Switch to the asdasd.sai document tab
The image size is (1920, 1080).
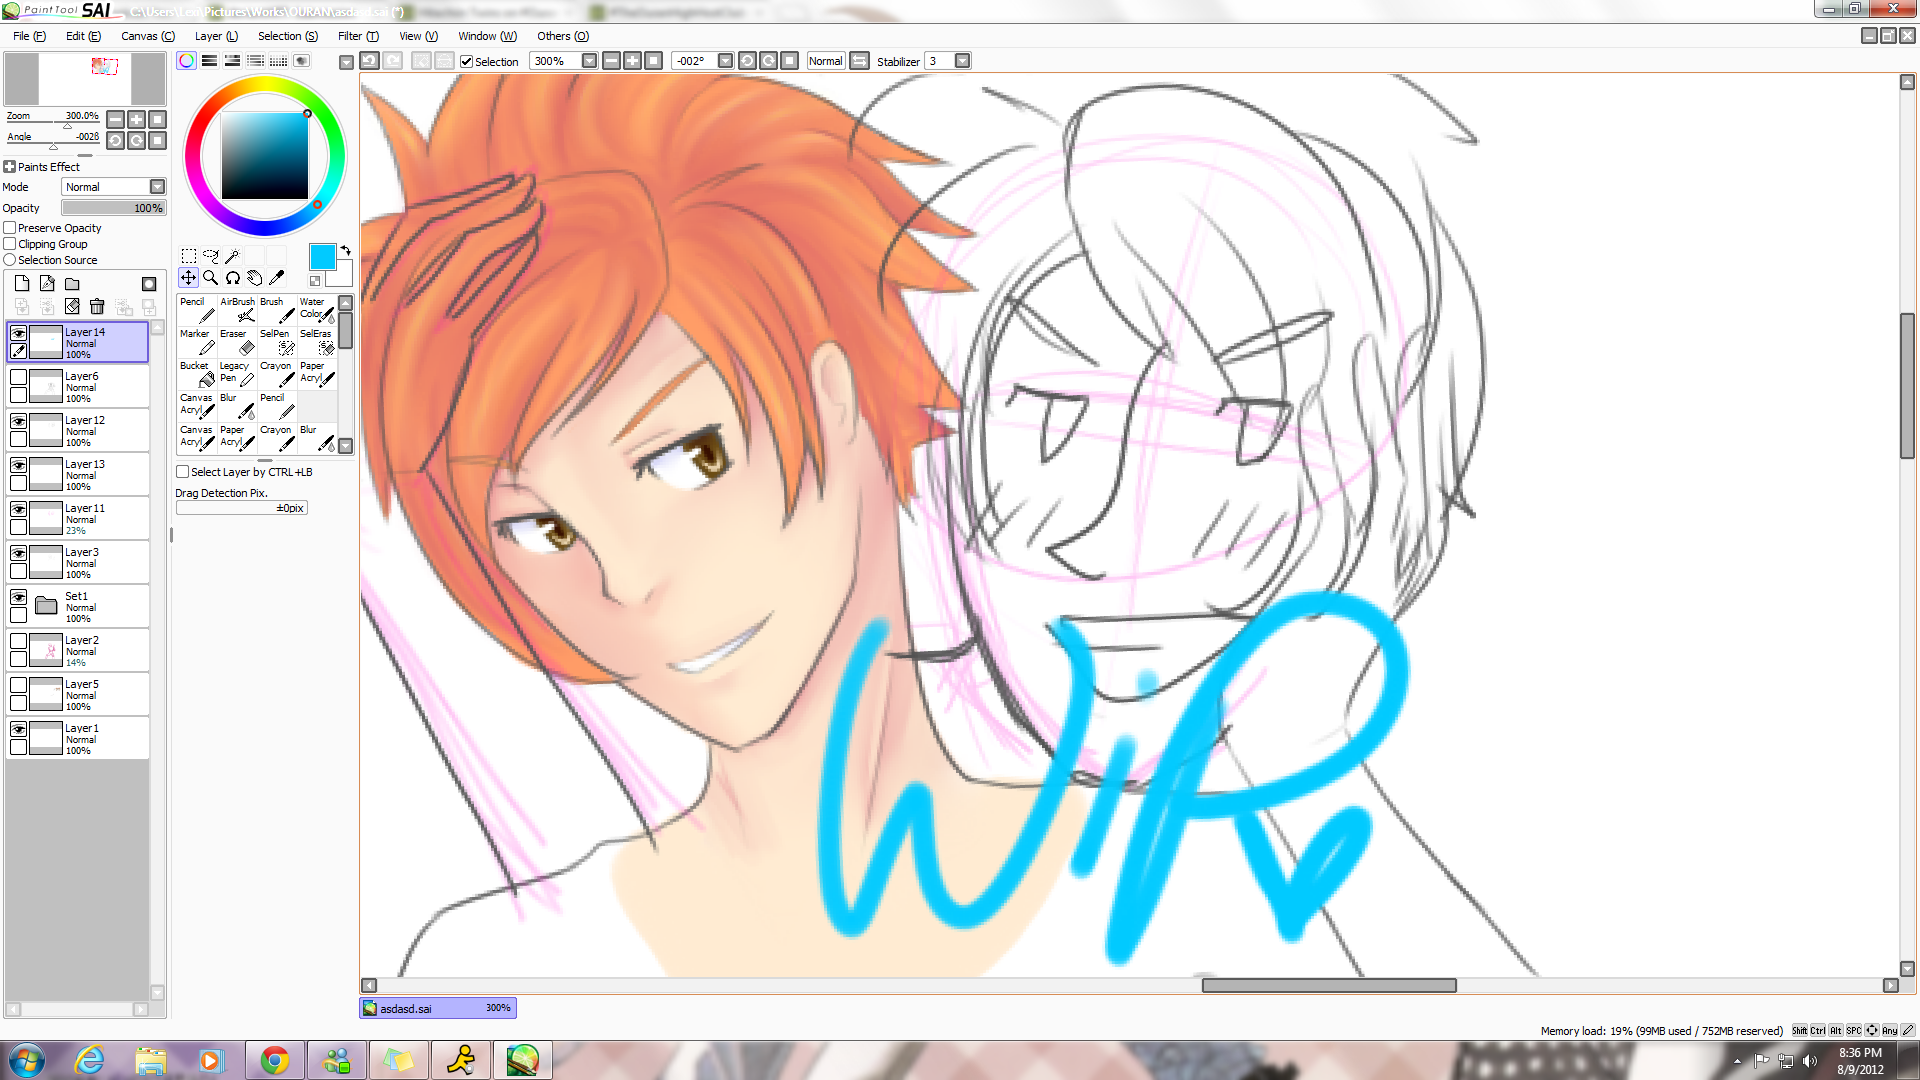click(438, 1008)
